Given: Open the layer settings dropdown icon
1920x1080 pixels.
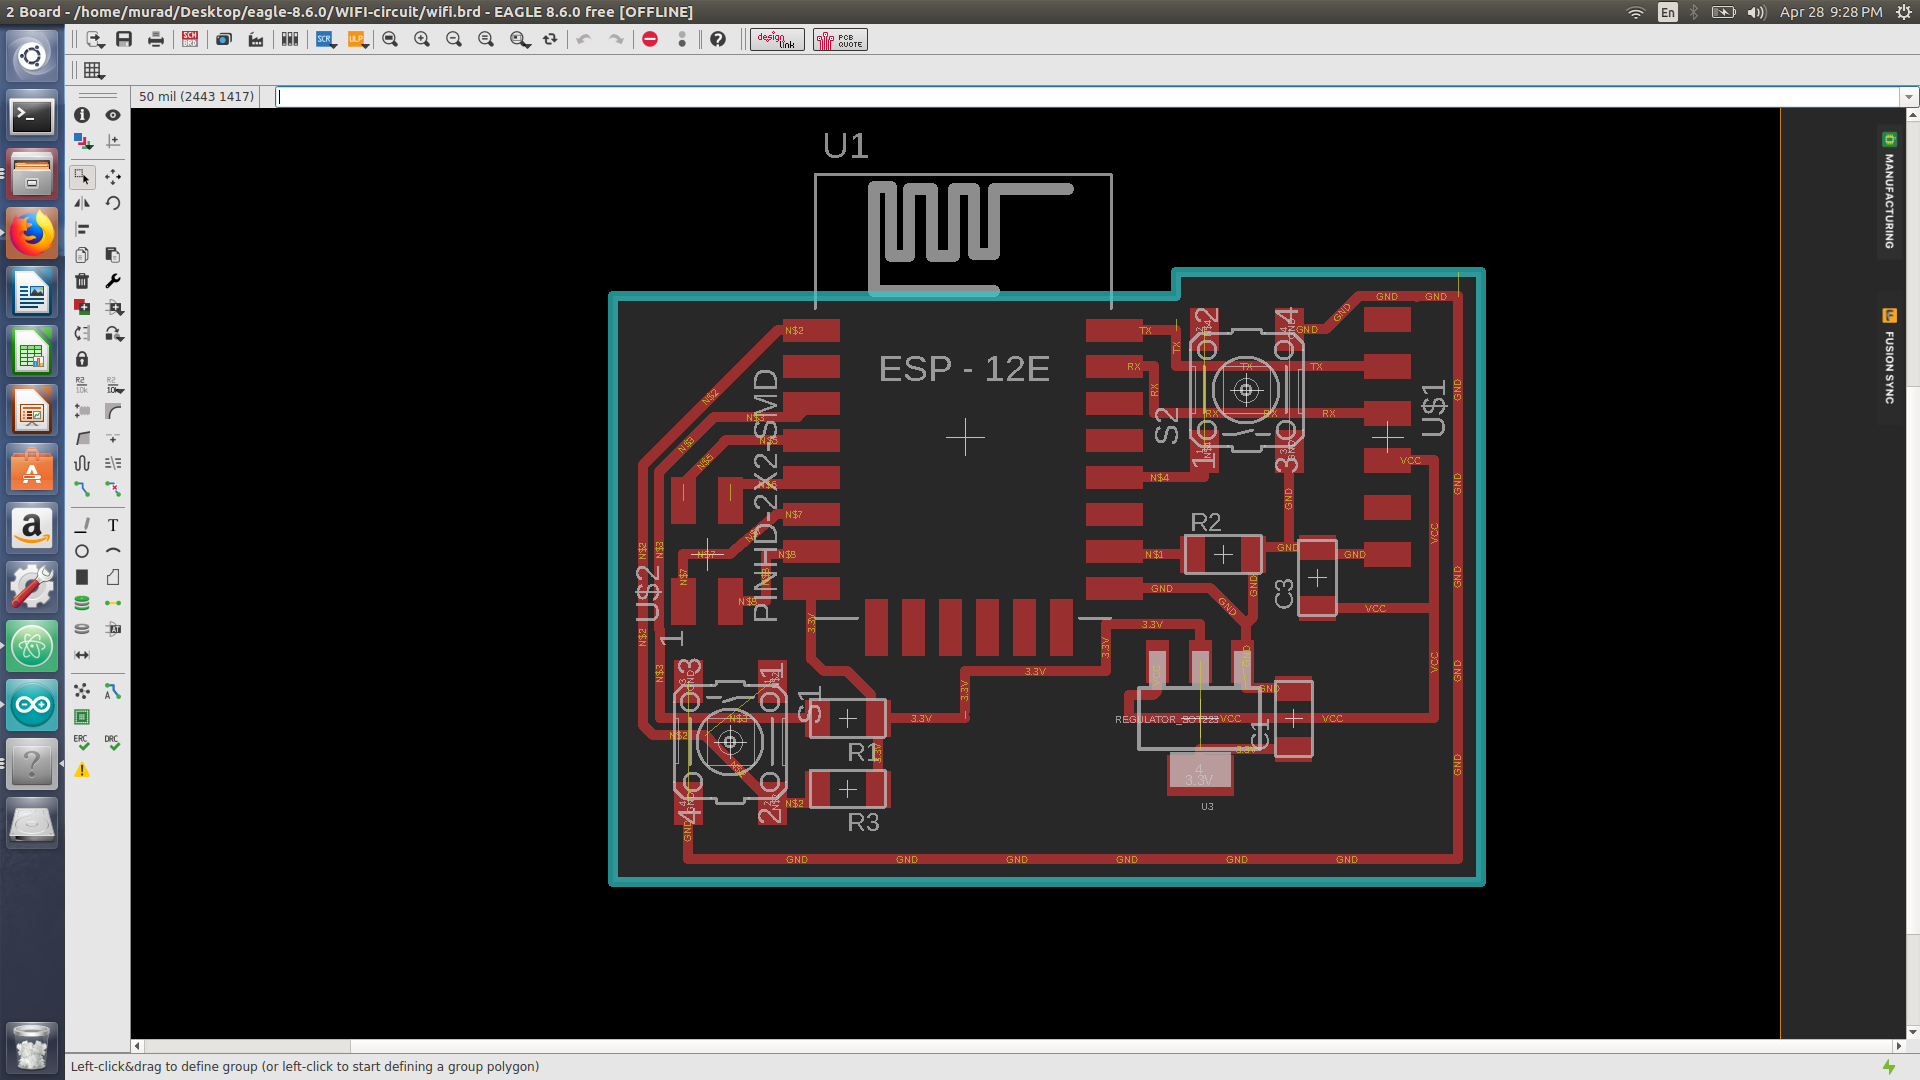Looking at the screenshot, I should click(82, 141).
